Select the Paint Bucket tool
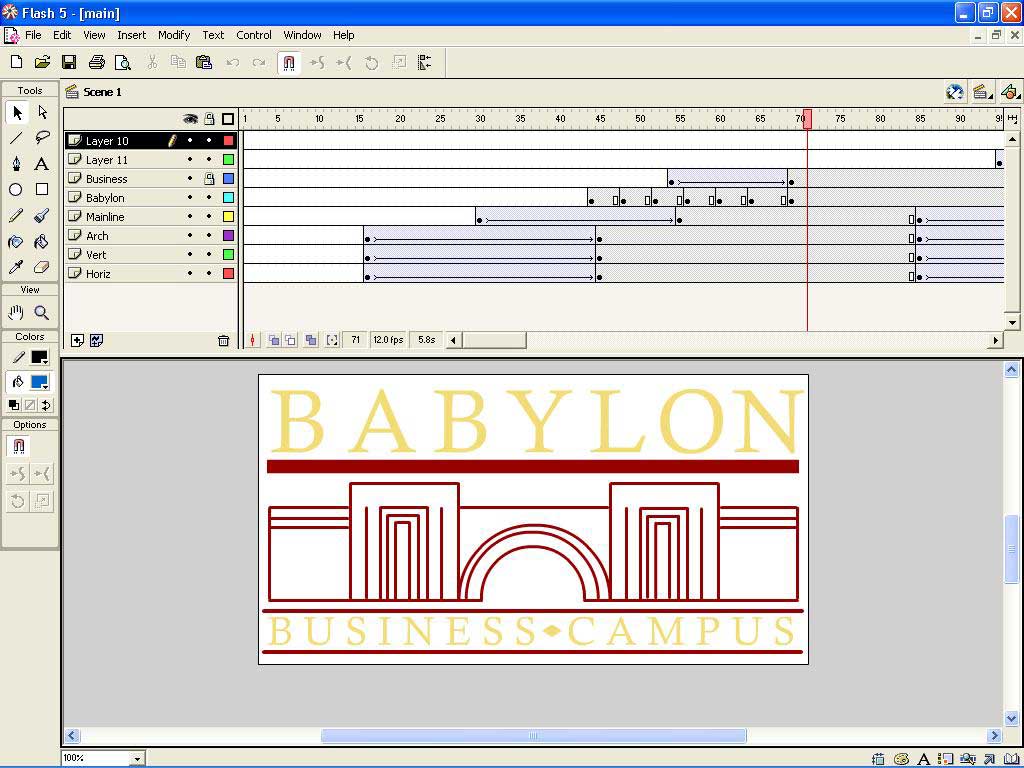Screen dimensions: 1024x768 click(42, 242)
